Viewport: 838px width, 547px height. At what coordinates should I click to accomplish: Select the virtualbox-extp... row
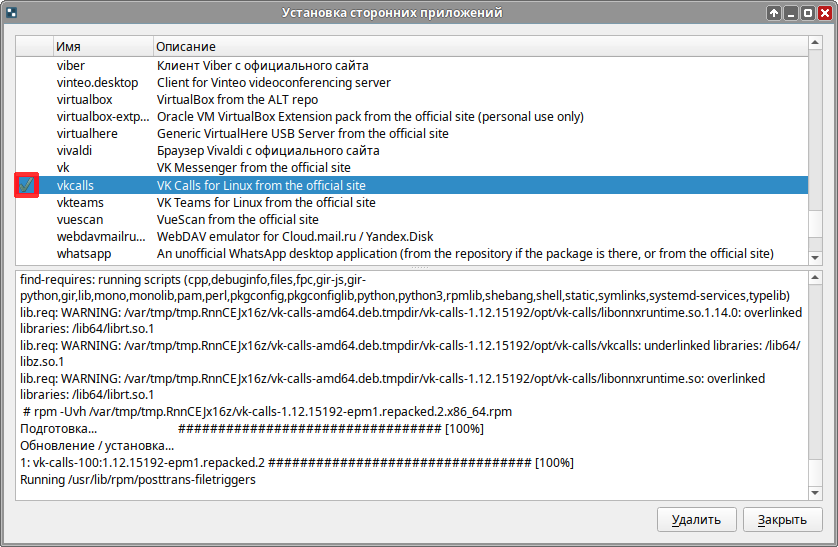pyautogui.click(x=412, y=117)
